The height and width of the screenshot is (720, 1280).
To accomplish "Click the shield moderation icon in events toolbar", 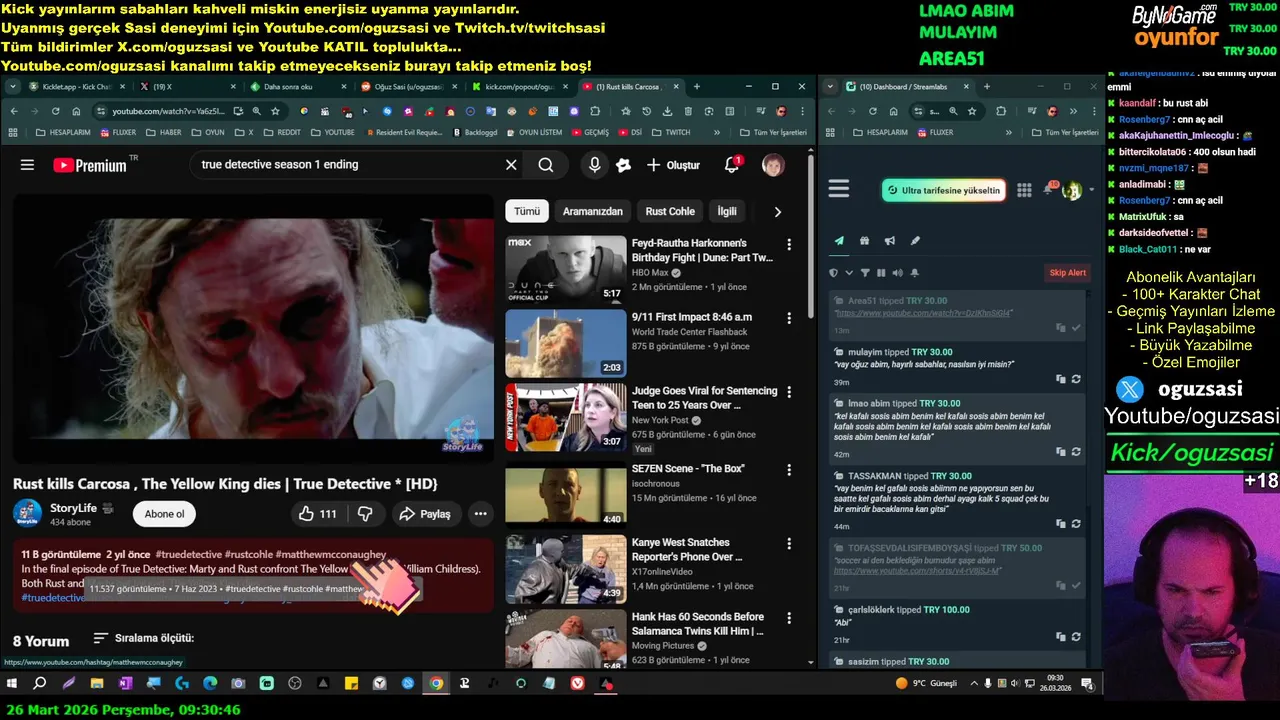I will [x=834, y=273].
